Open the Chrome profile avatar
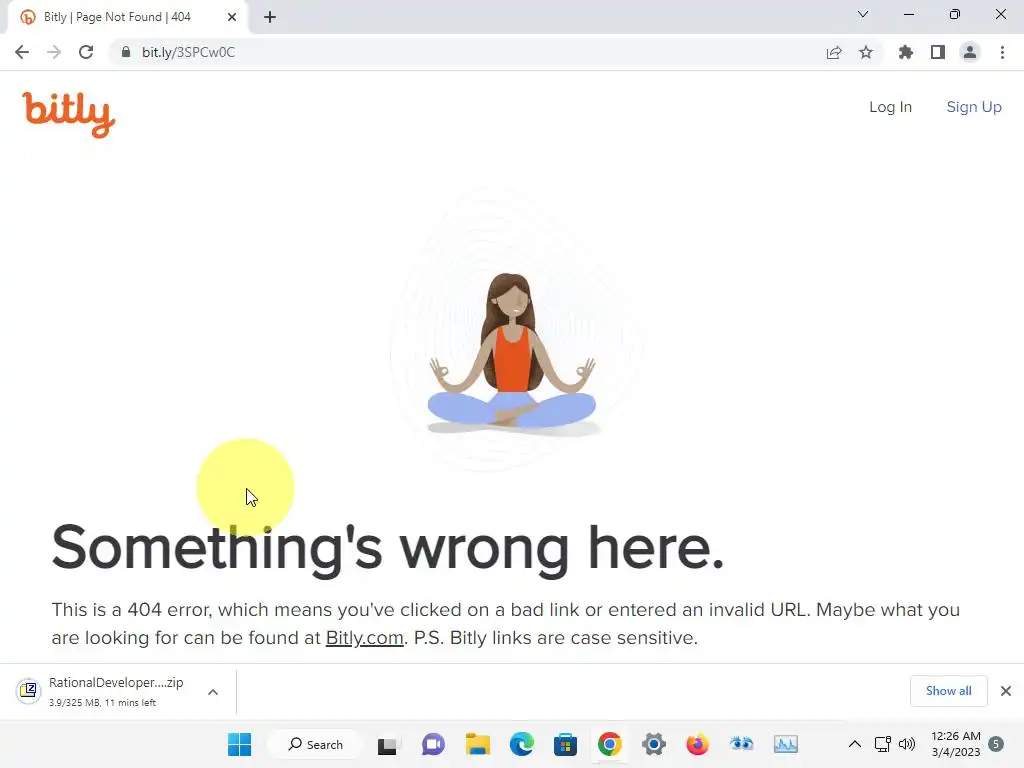 [x=970, y=52]
